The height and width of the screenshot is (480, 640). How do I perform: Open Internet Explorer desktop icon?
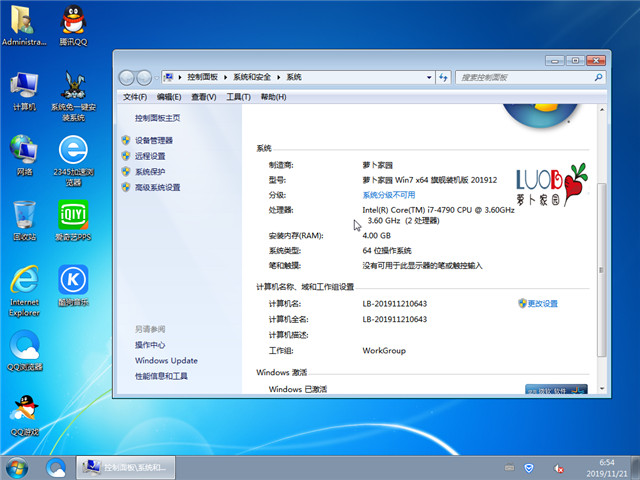pos(24,291)
